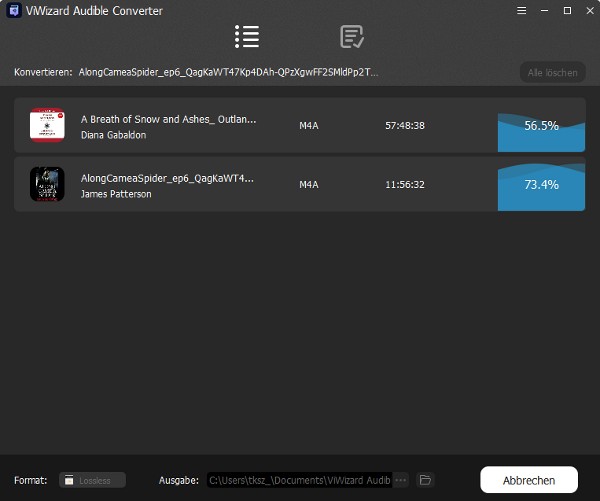Select A Breath of Snow and Ashes title
Viewport: 600px width, 501px height.
tap(168, 119)
